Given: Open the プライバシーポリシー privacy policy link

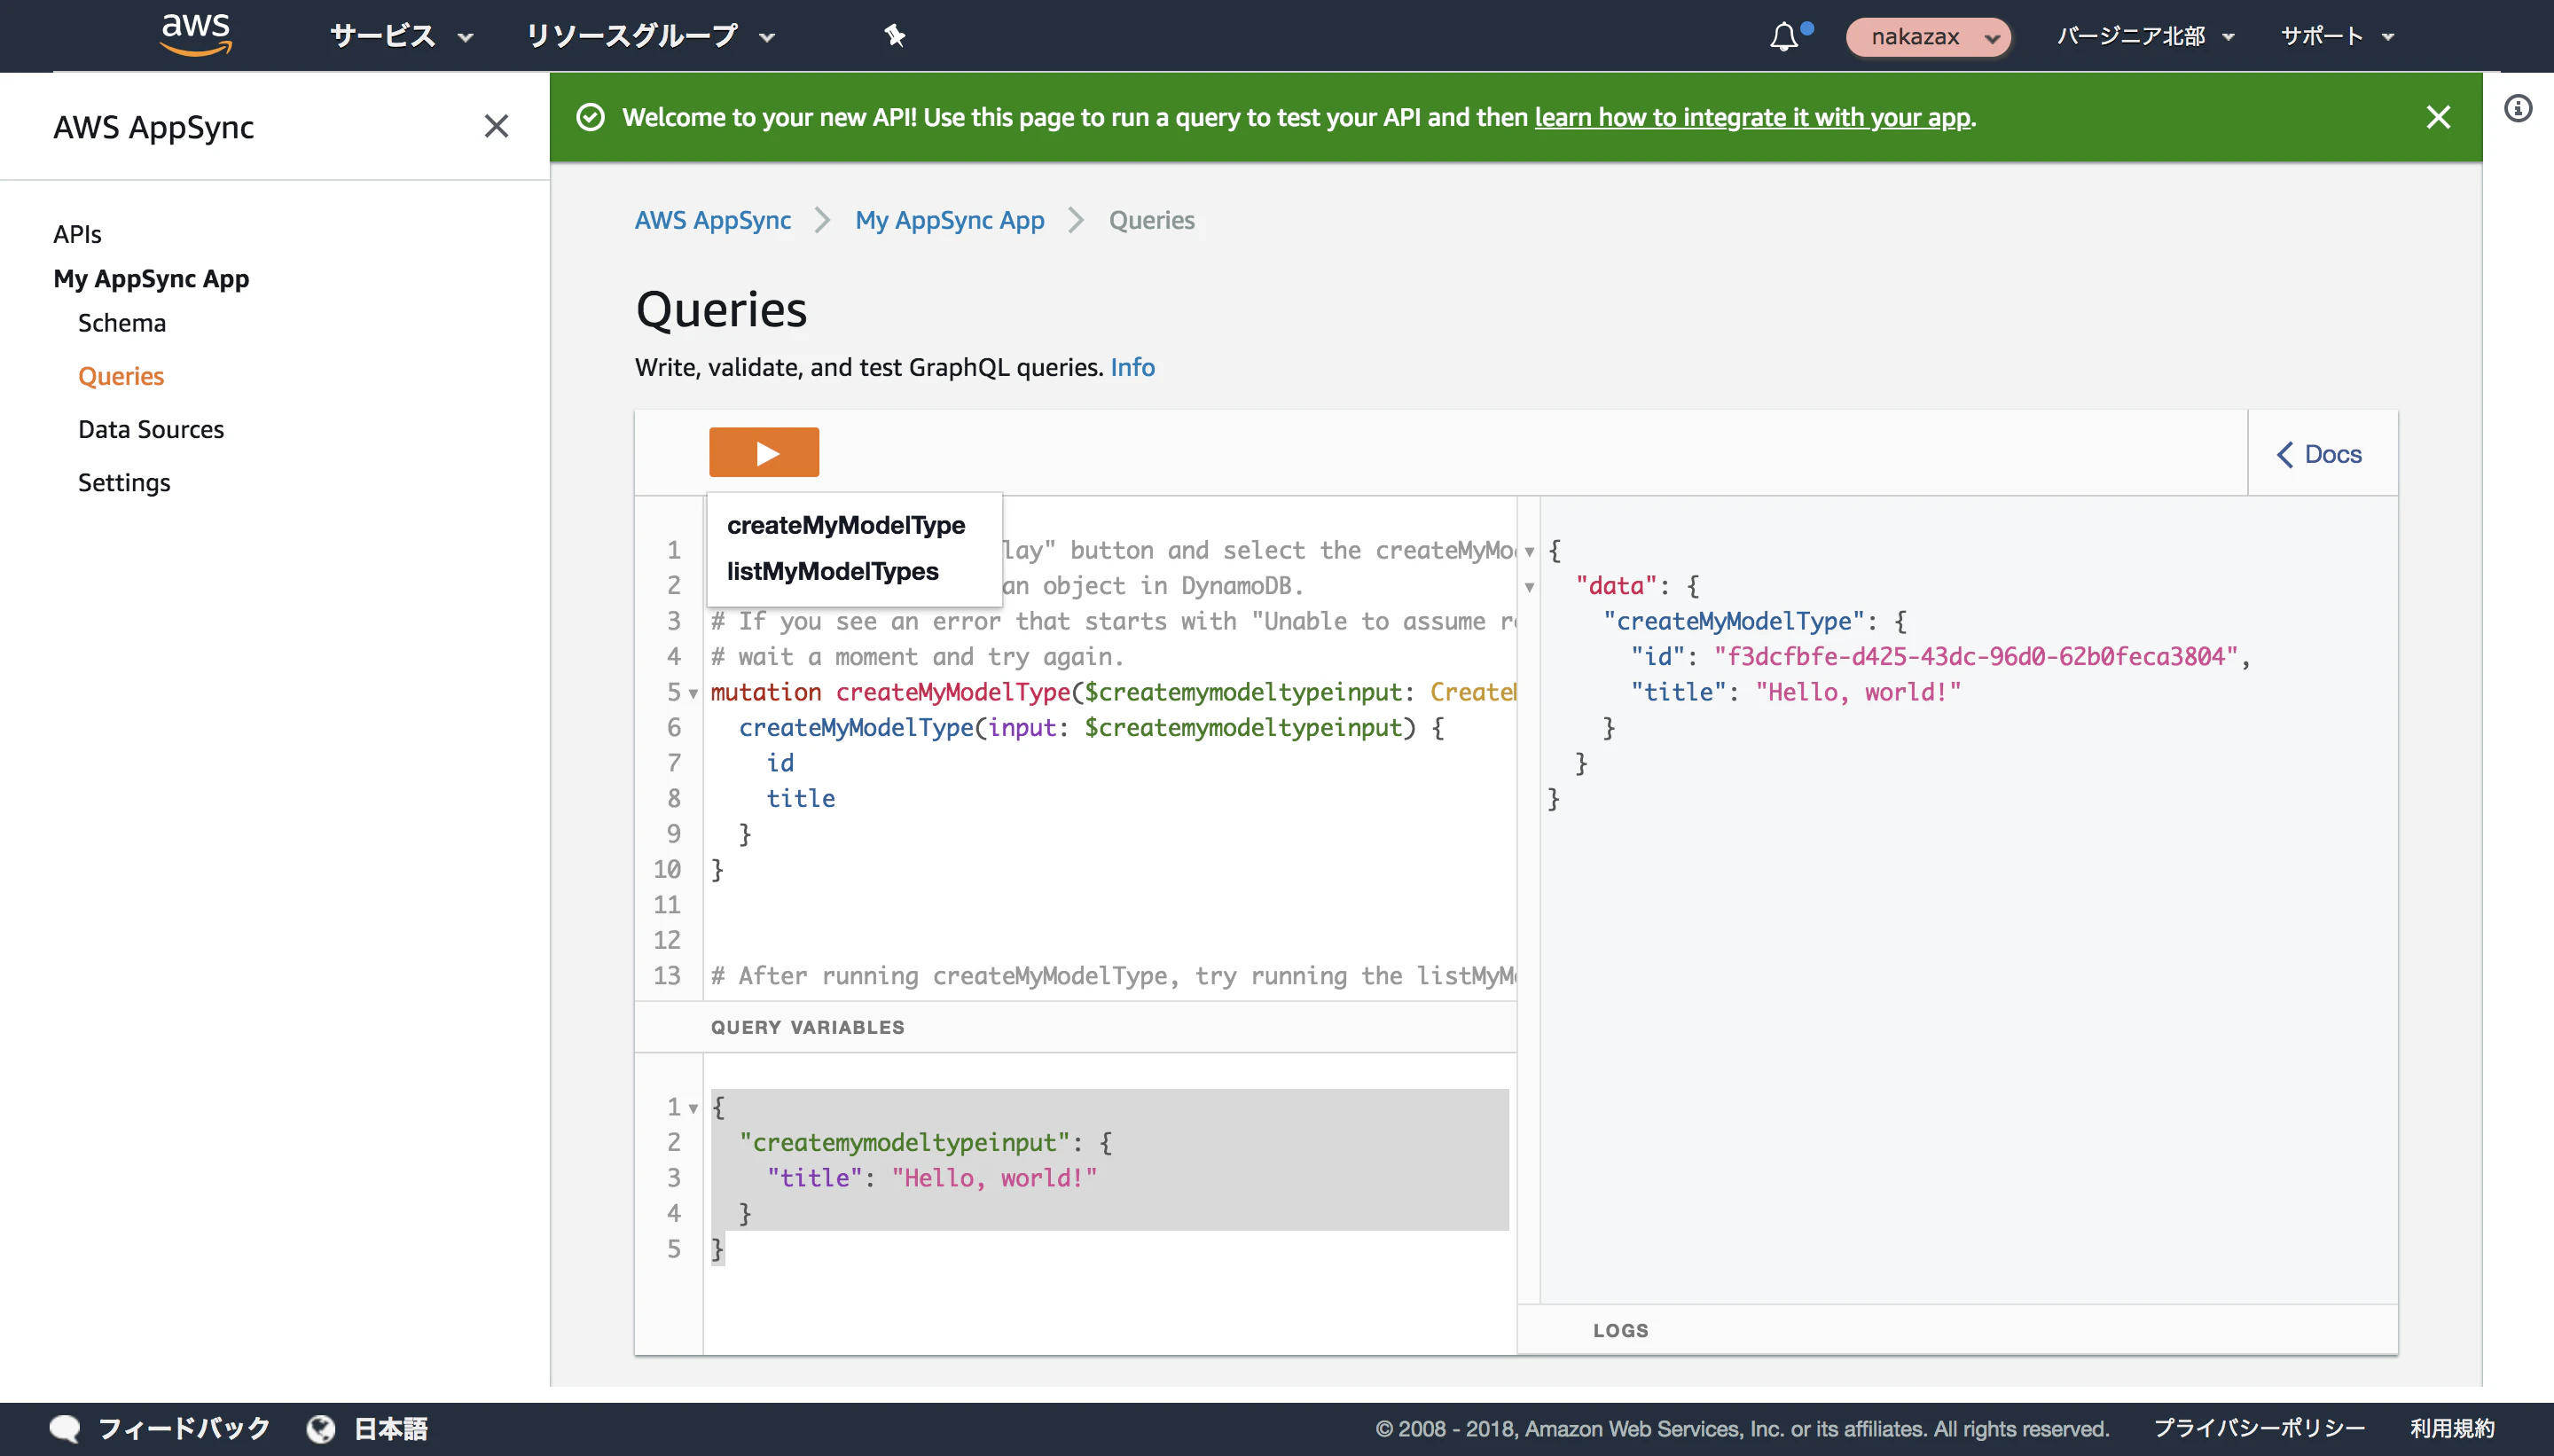Looking at the screenshot, I should coord(2260,1428).
